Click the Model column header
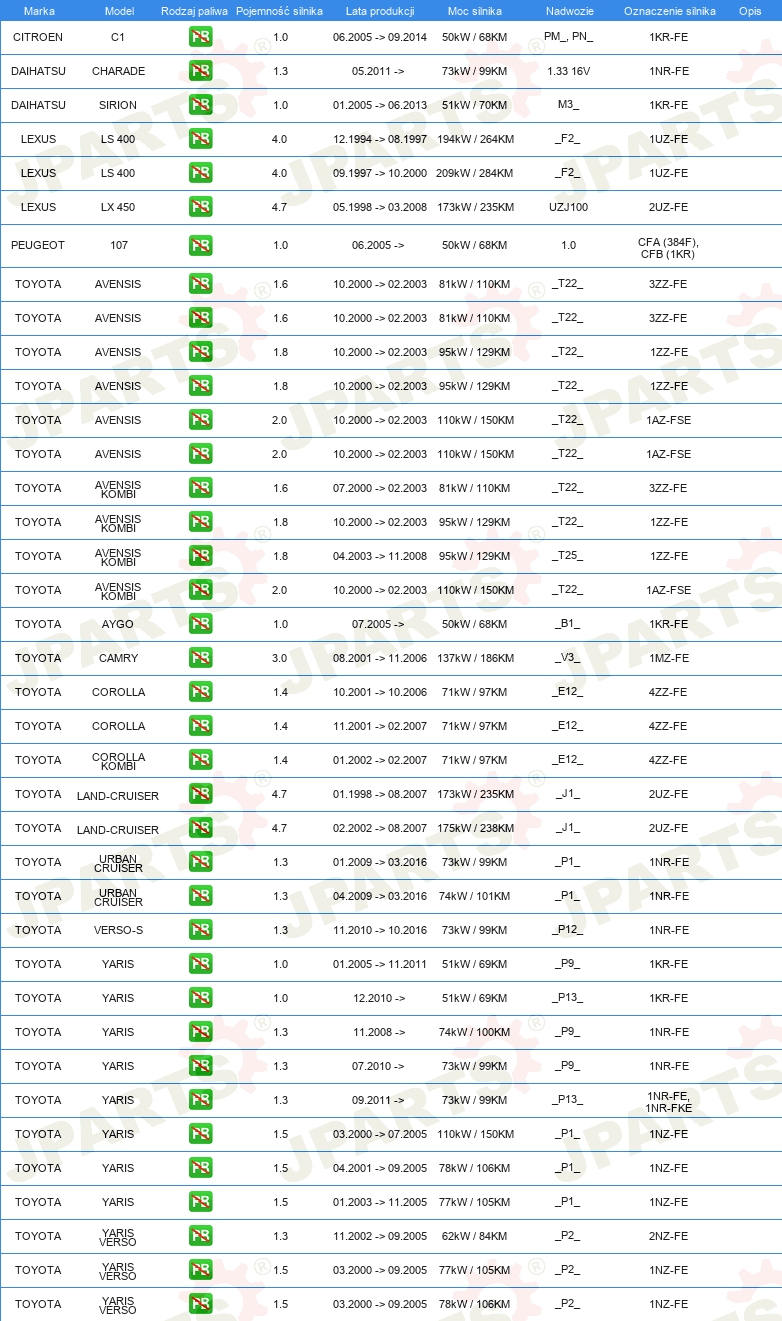Screen dimensions: 782x1321 pos(118,10)
